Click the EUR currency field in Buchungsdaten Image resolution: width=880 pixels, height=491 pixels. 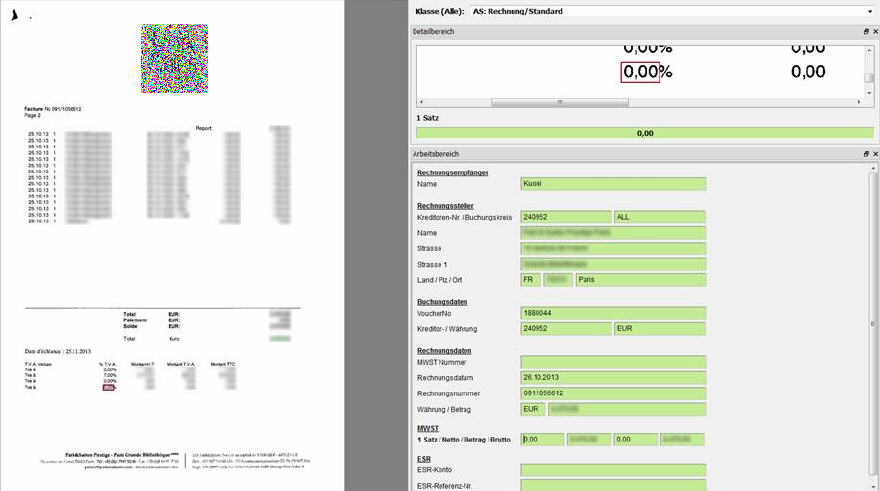[659, 329]
